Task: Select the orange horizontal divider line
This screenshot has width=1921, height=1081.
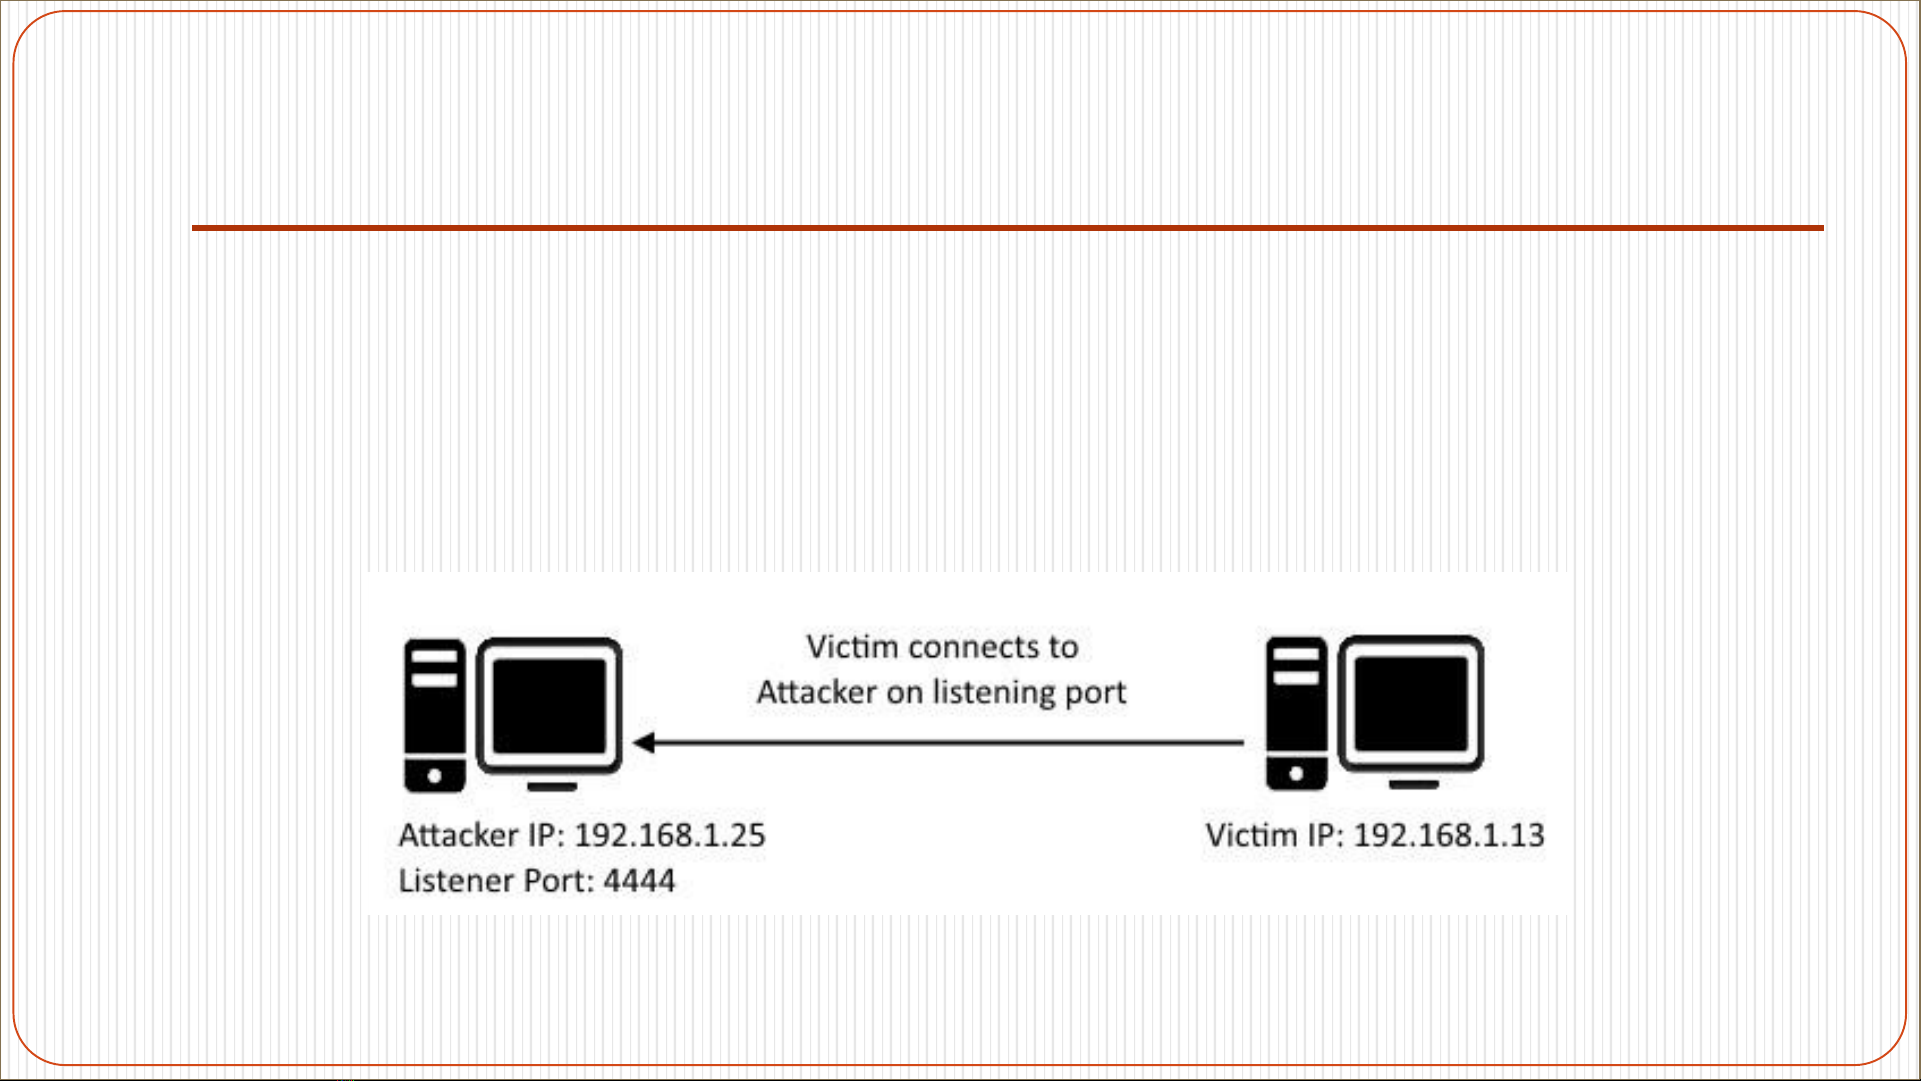Action: (1008, 228)
